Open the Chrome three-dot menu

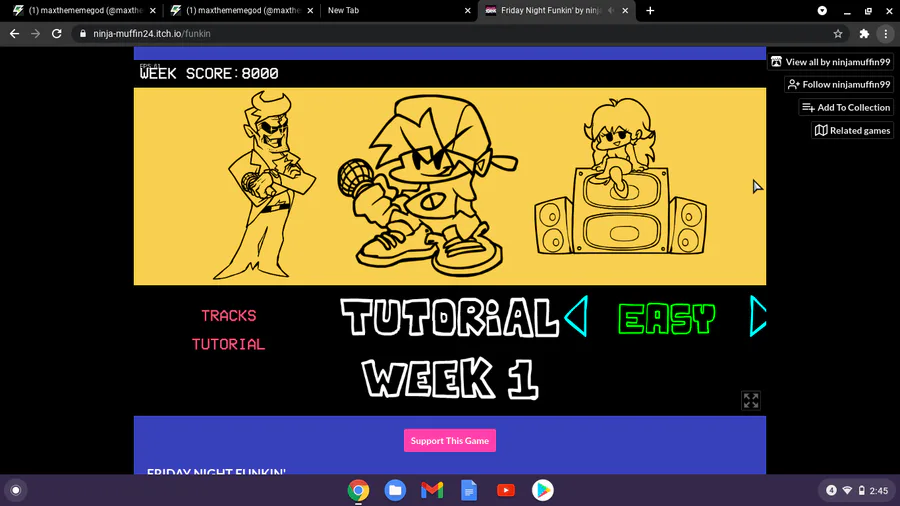click(886, 34)
